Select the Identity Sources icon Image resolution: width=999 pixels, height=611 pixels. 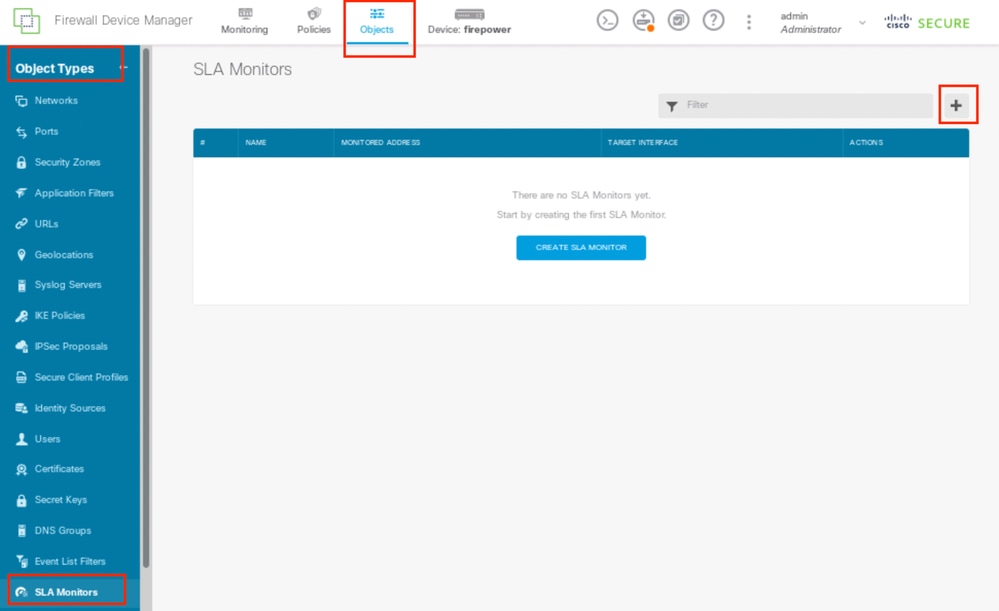22,408
